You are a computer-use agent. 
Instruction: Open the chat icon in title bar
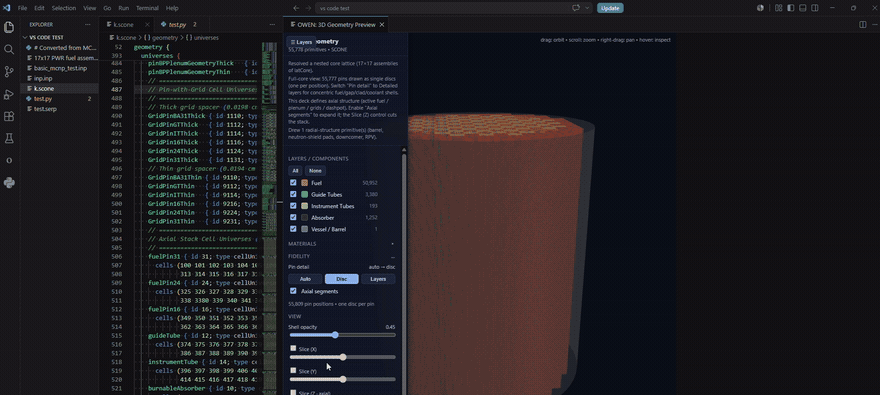pyautogui.click(x=576, y=8)
